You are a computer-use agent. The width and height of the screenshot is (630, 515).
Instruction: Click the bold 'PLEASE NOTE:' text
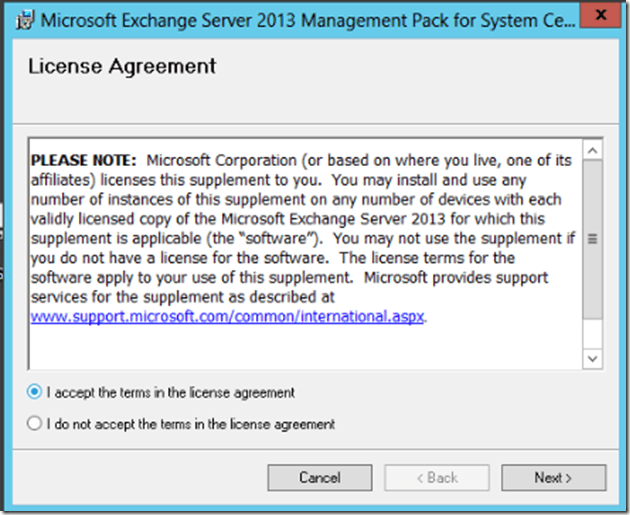click(85, 160)
